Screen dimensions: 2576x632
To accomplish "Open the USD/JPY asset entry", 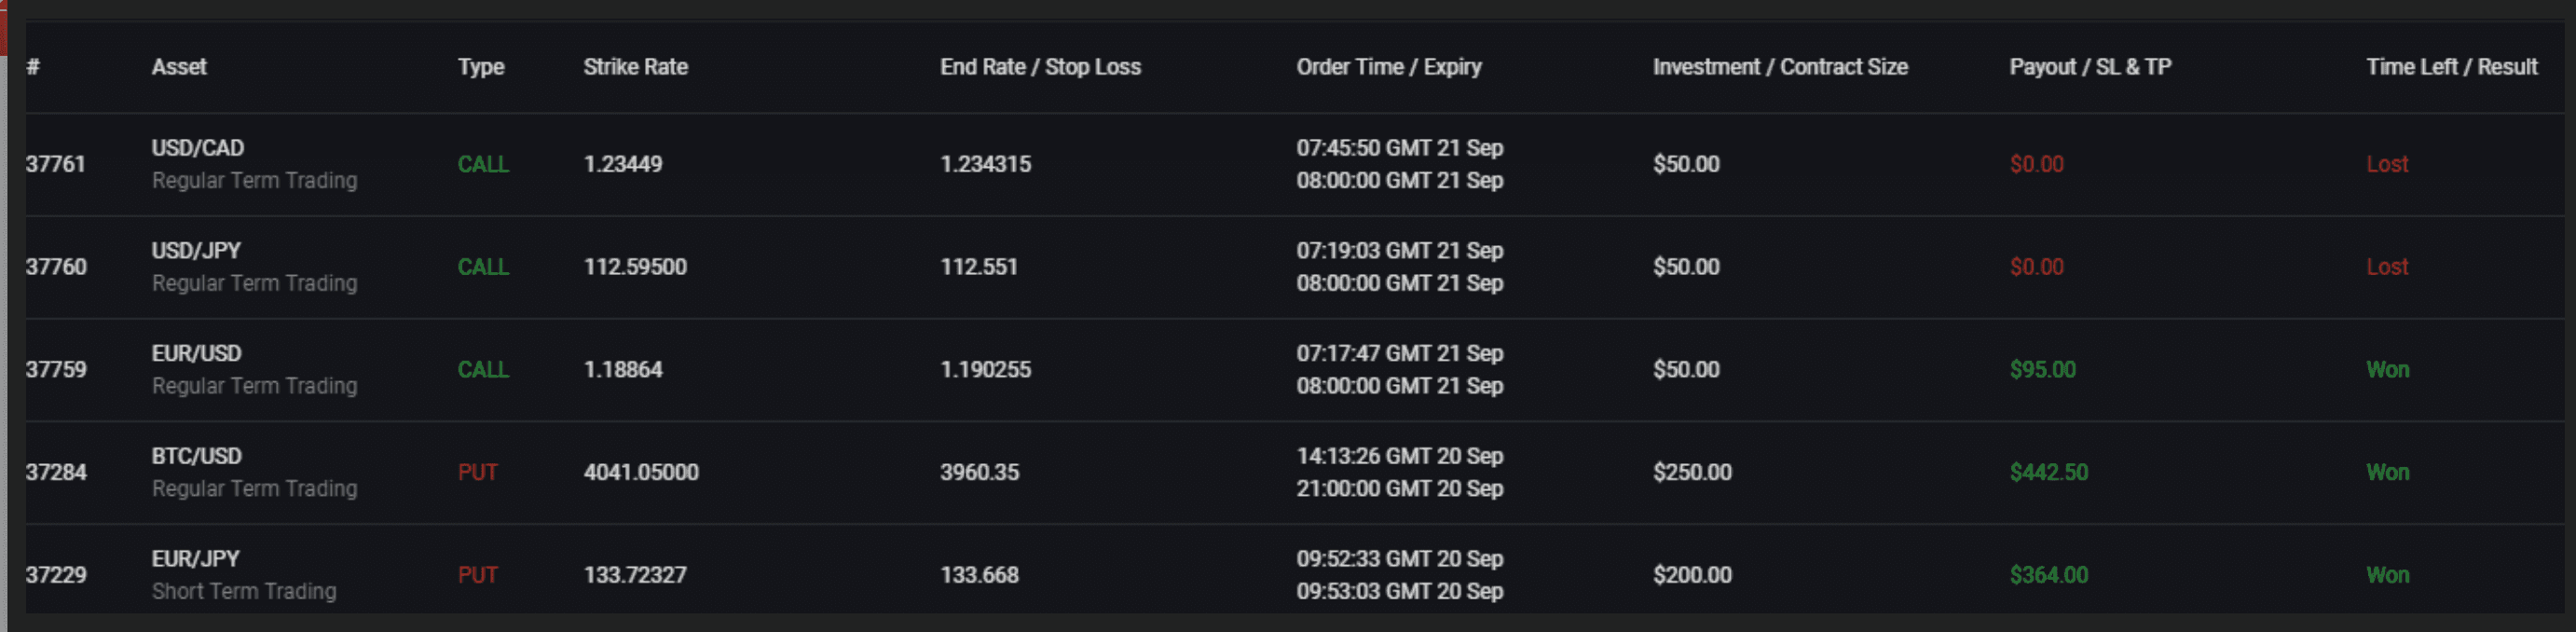I will tap(196, 251).
